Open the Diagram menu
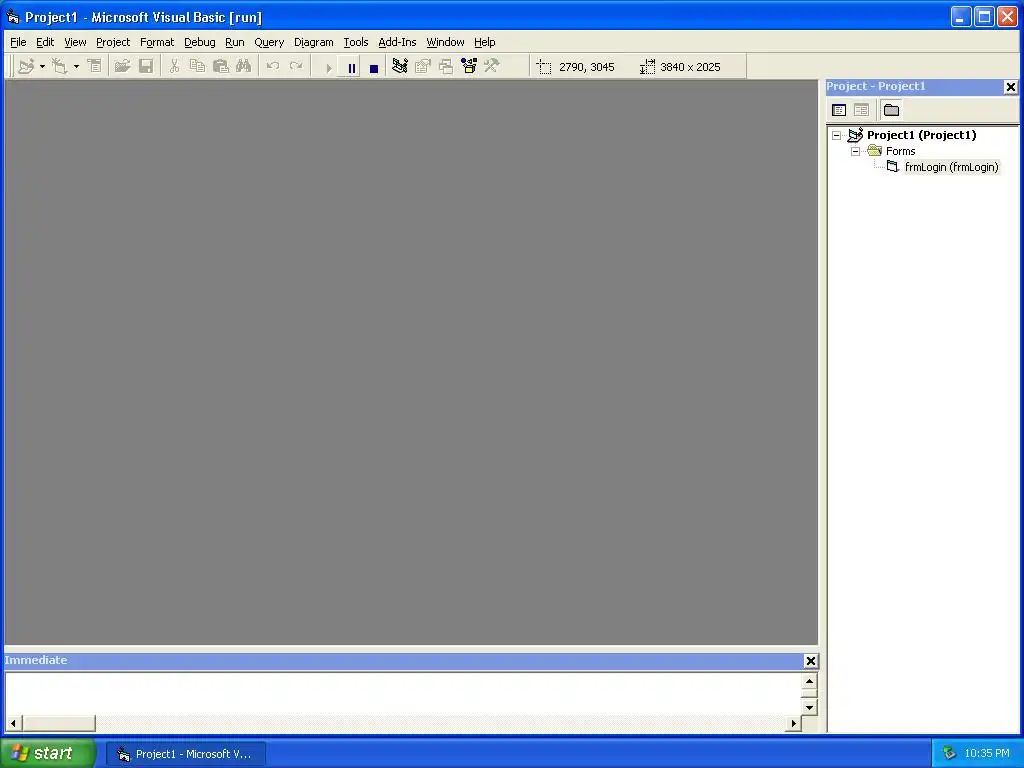Image resolution: width=1024 pixels, height=768 pixels. (313, 42)
